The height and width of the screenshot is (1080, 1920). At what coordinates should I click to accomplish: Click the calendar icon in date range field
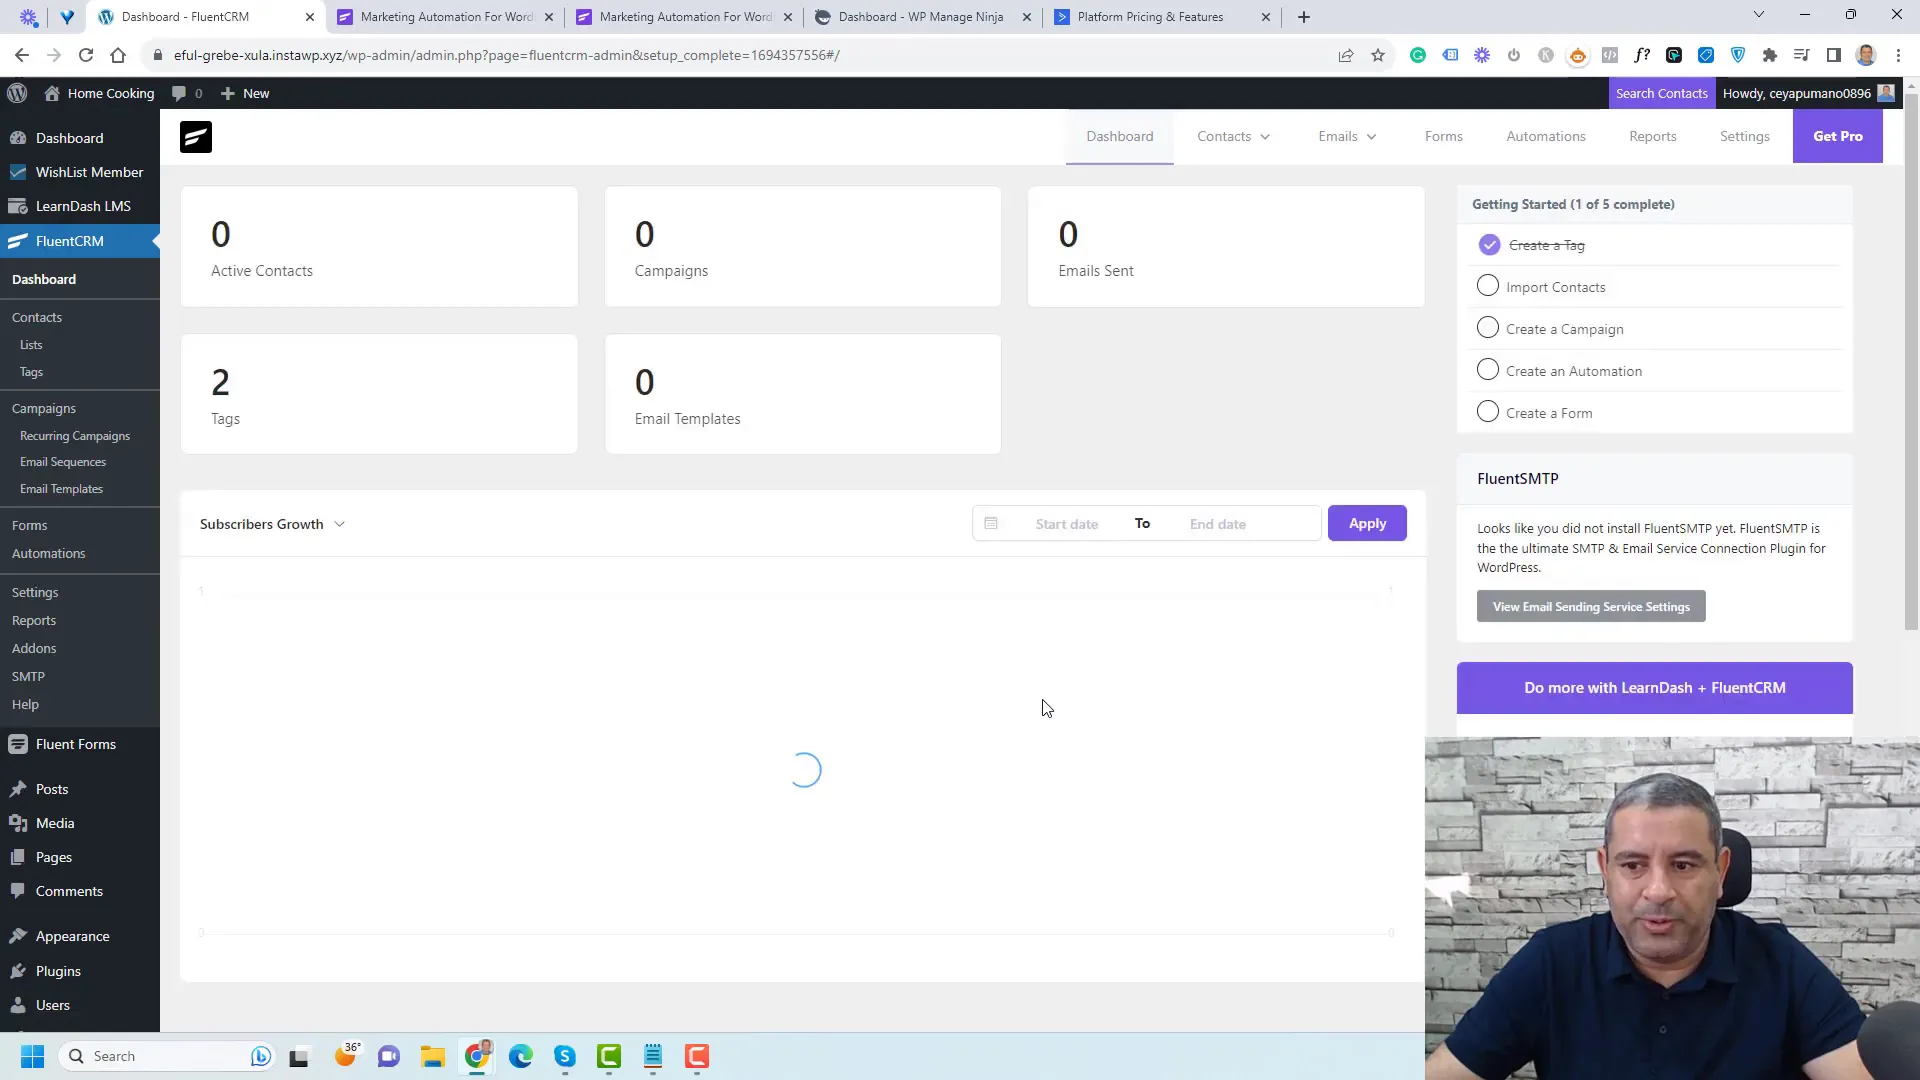(991, 523)
